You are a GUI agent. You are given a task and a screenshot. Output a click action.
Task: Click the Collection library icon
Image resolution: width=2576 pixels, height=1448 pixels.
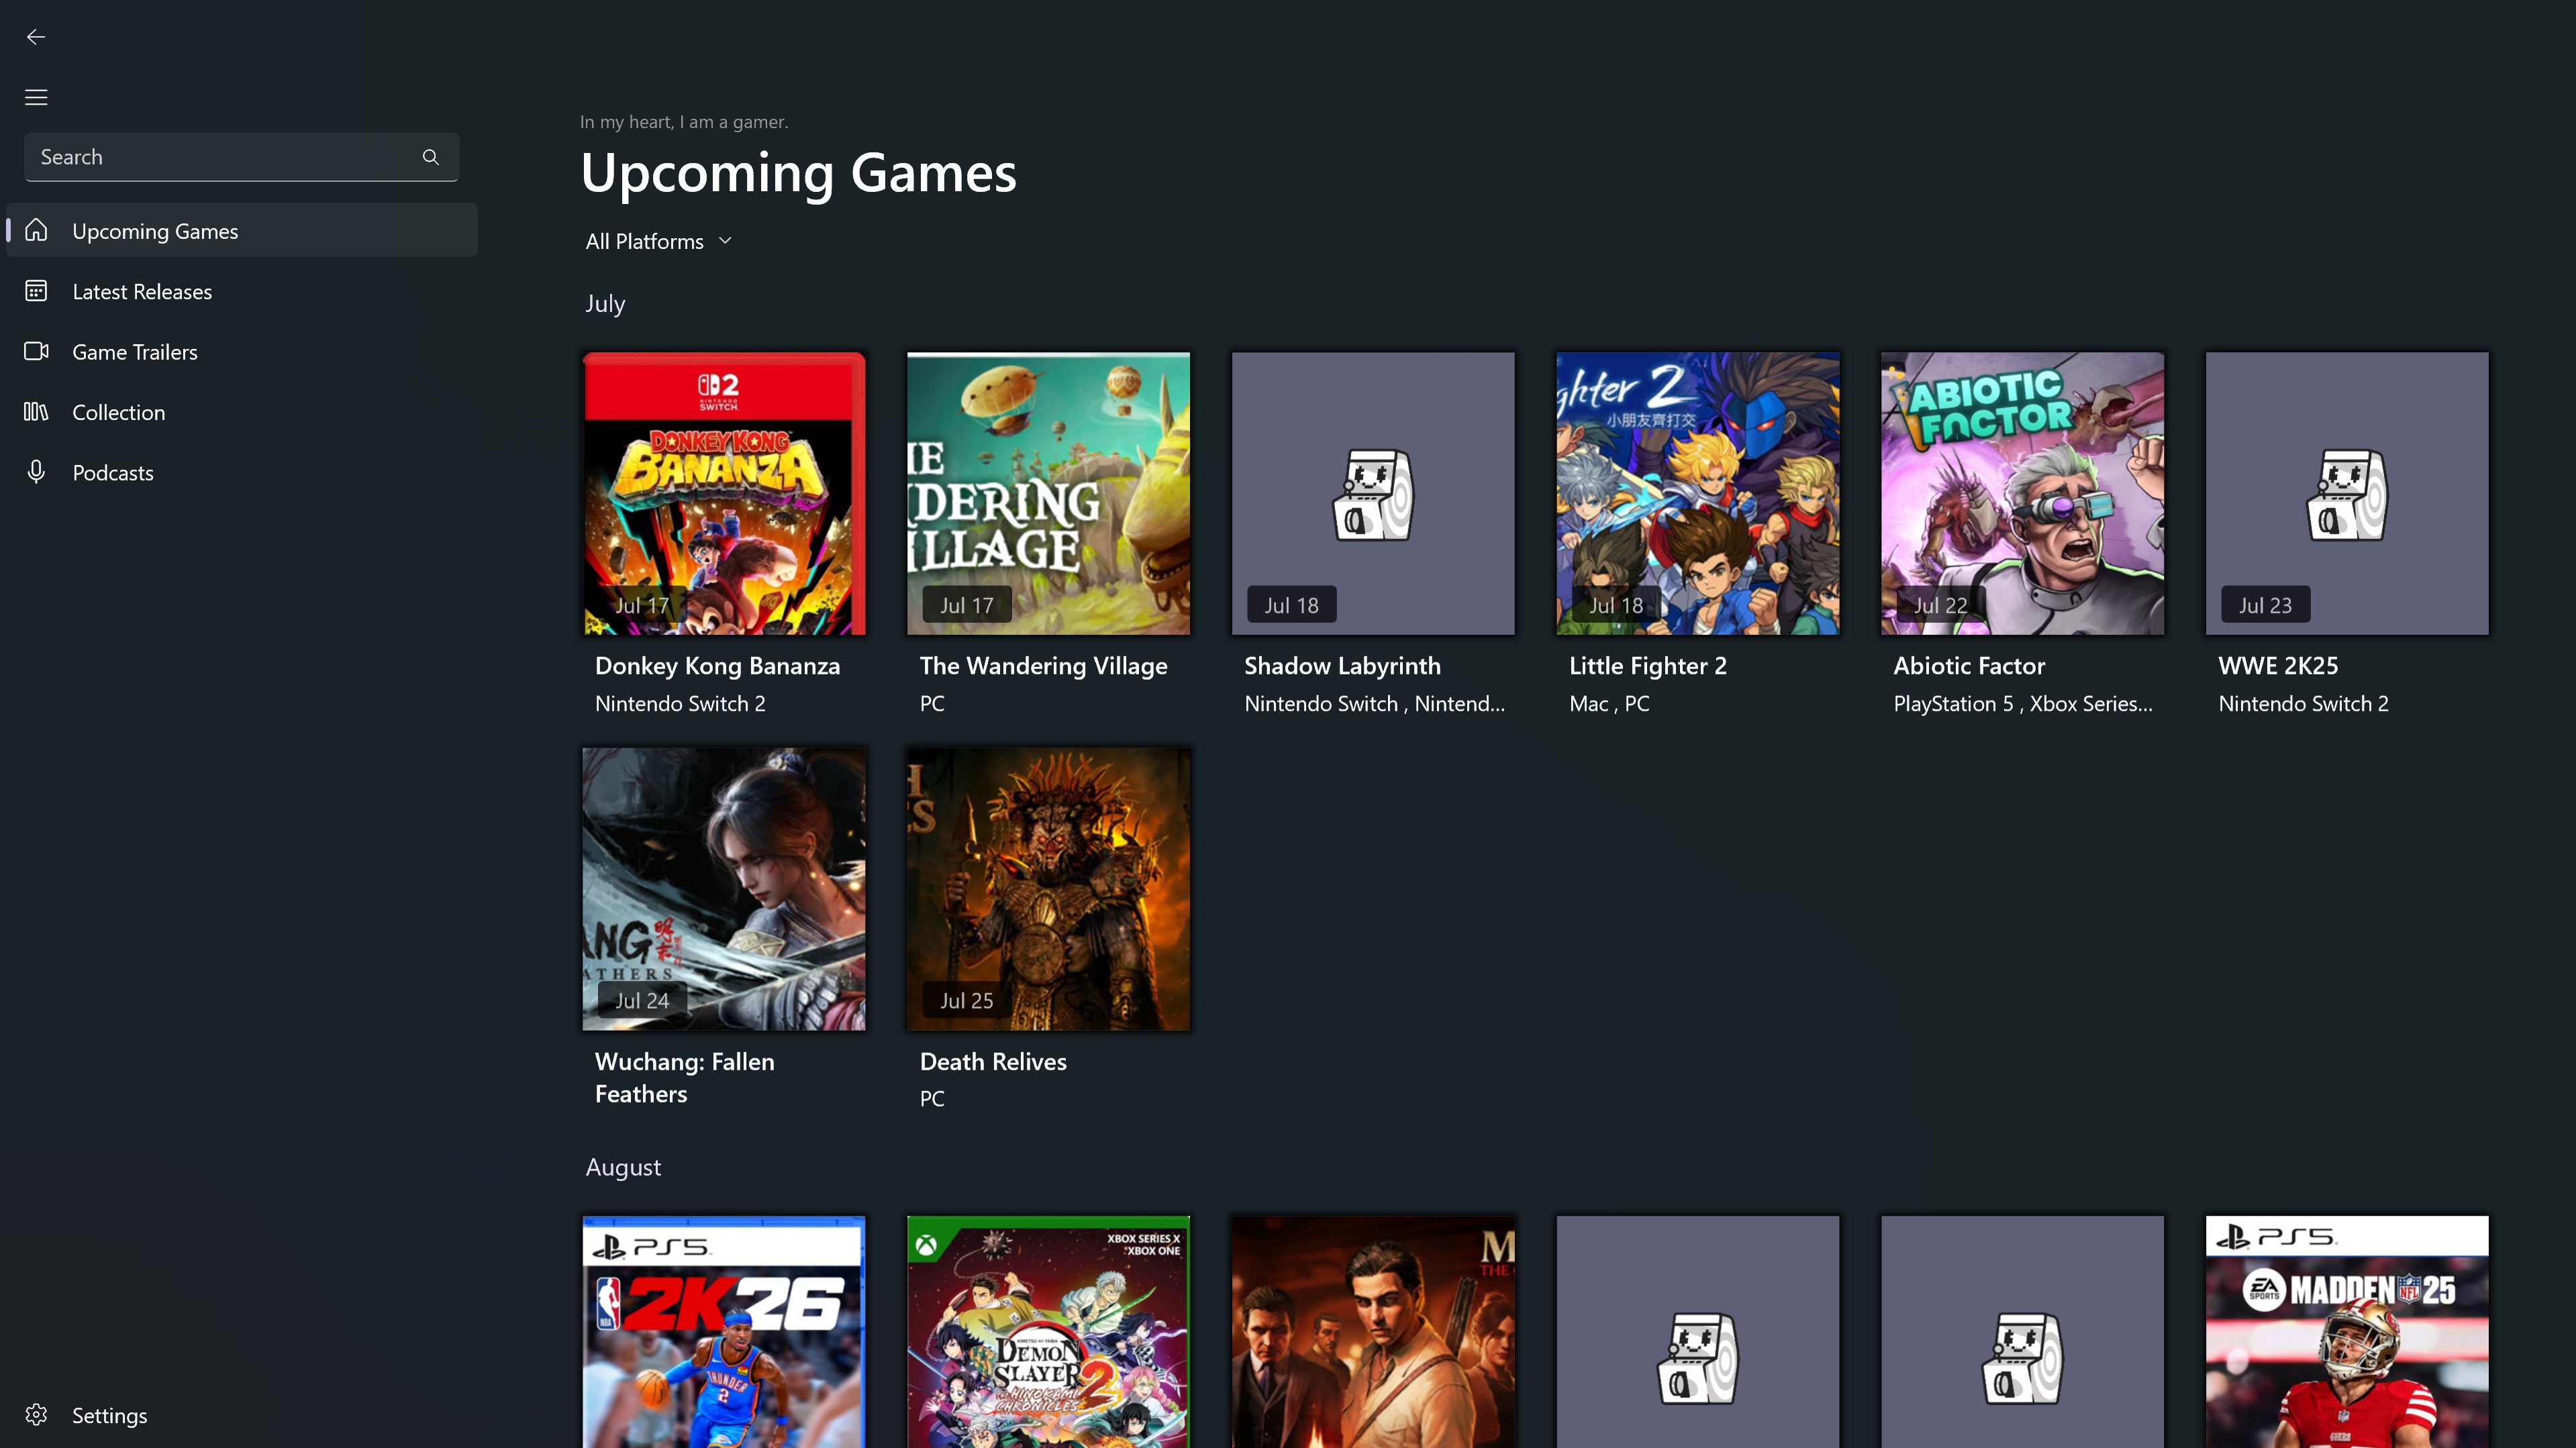[x=36, y=412]
